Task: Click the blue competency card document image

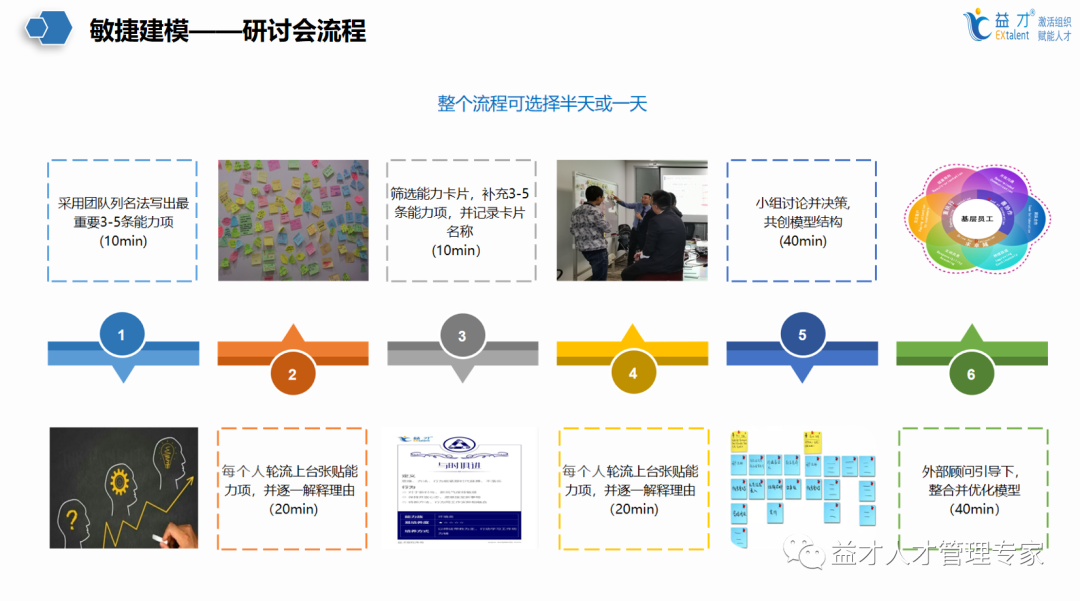Action: (459, 487)
